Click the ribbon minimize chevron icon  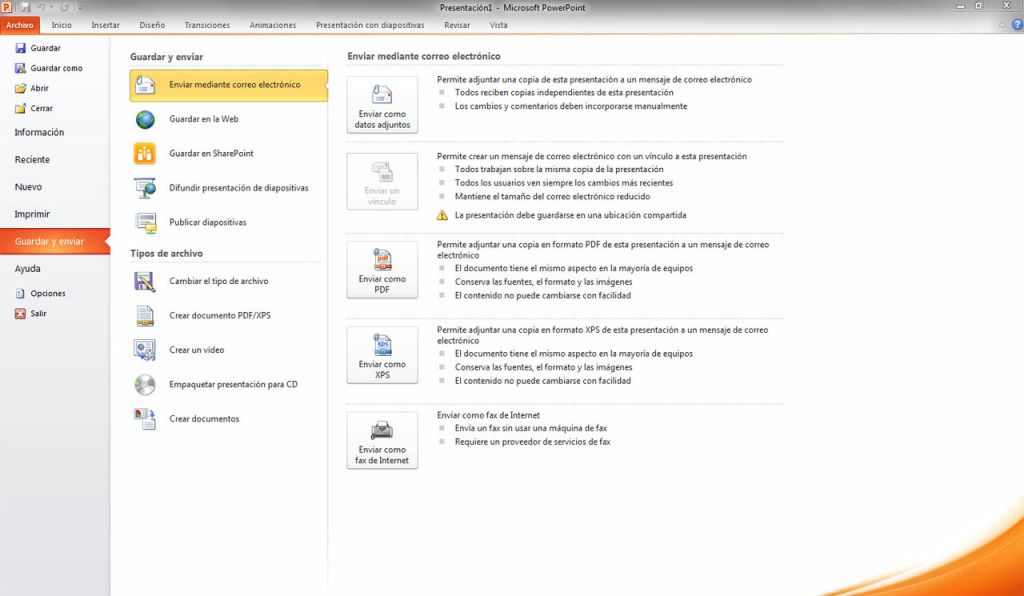click(1002, 25)
